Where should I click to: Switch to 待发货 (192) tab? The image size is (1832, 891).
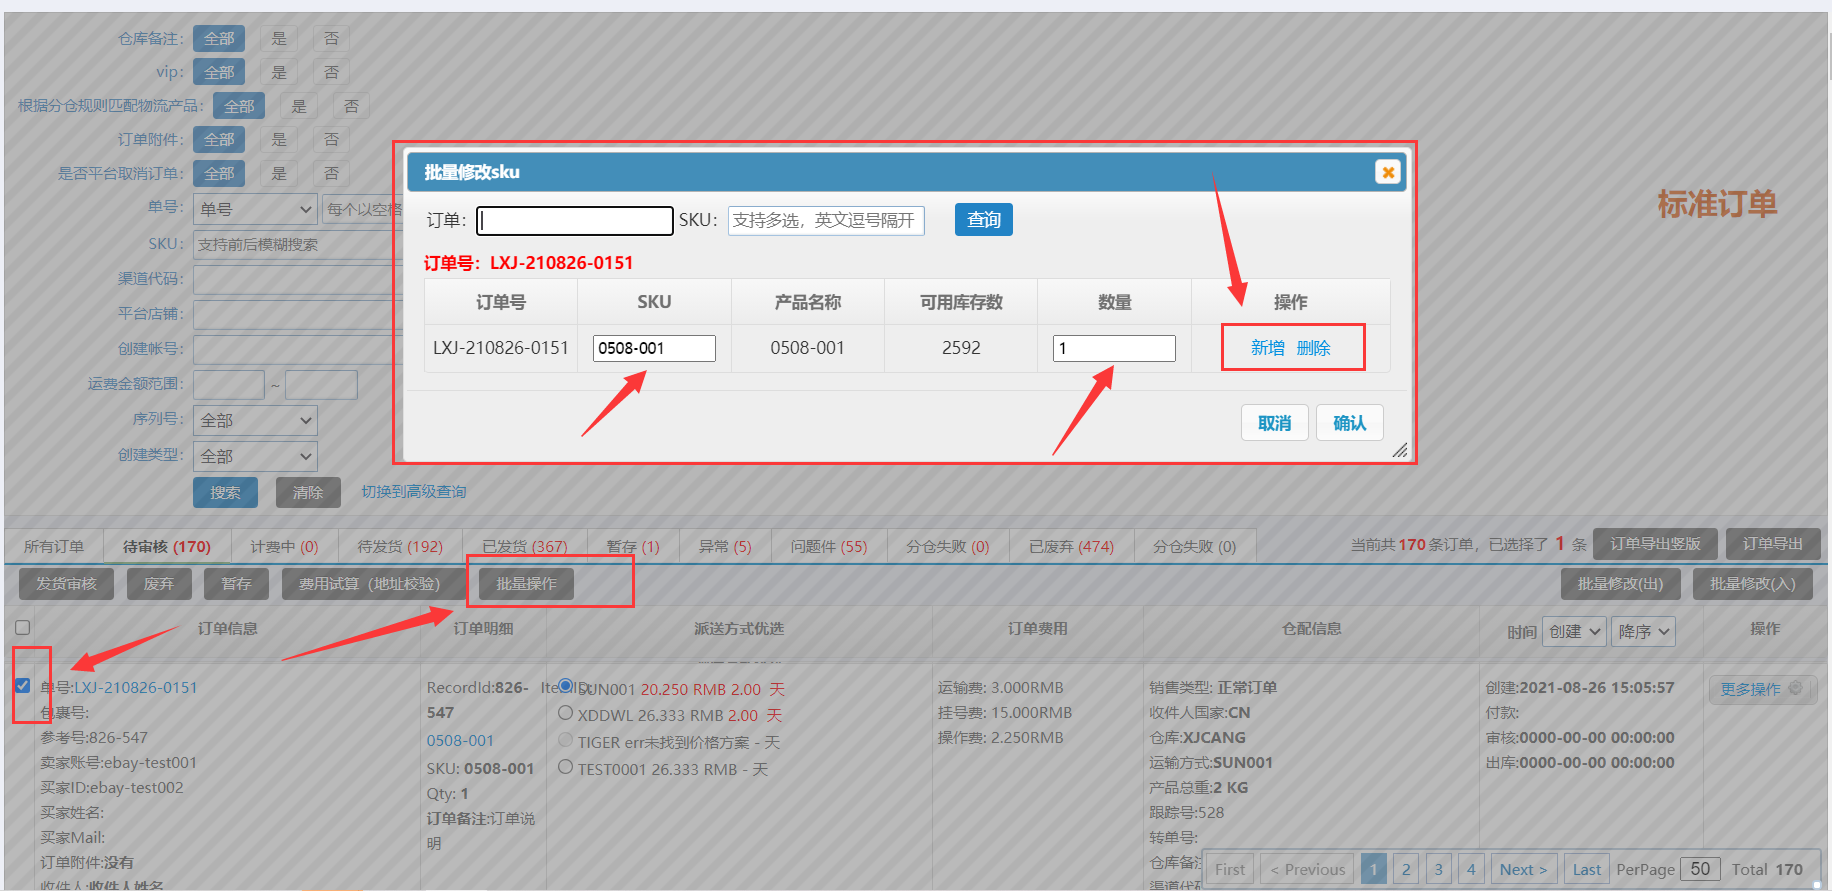click(x=399, y=547)
